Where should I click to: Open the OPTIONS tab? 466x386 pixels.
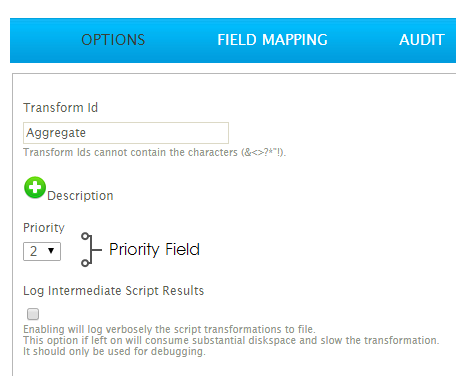click(x=113, y=40)
